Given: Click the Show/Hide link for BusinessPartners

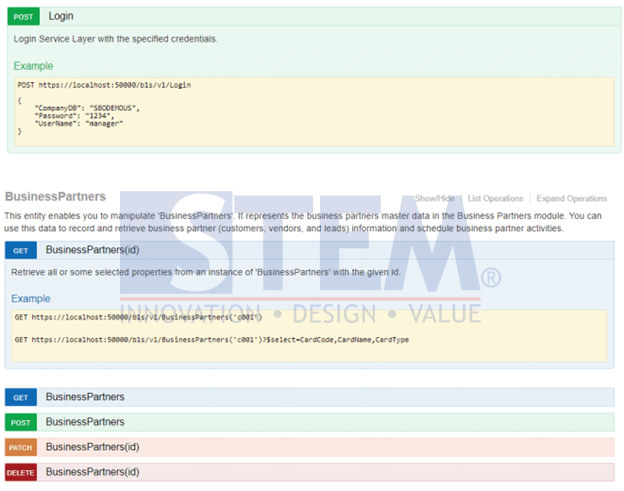Looking at the screenshot, I should pos(435,198).
